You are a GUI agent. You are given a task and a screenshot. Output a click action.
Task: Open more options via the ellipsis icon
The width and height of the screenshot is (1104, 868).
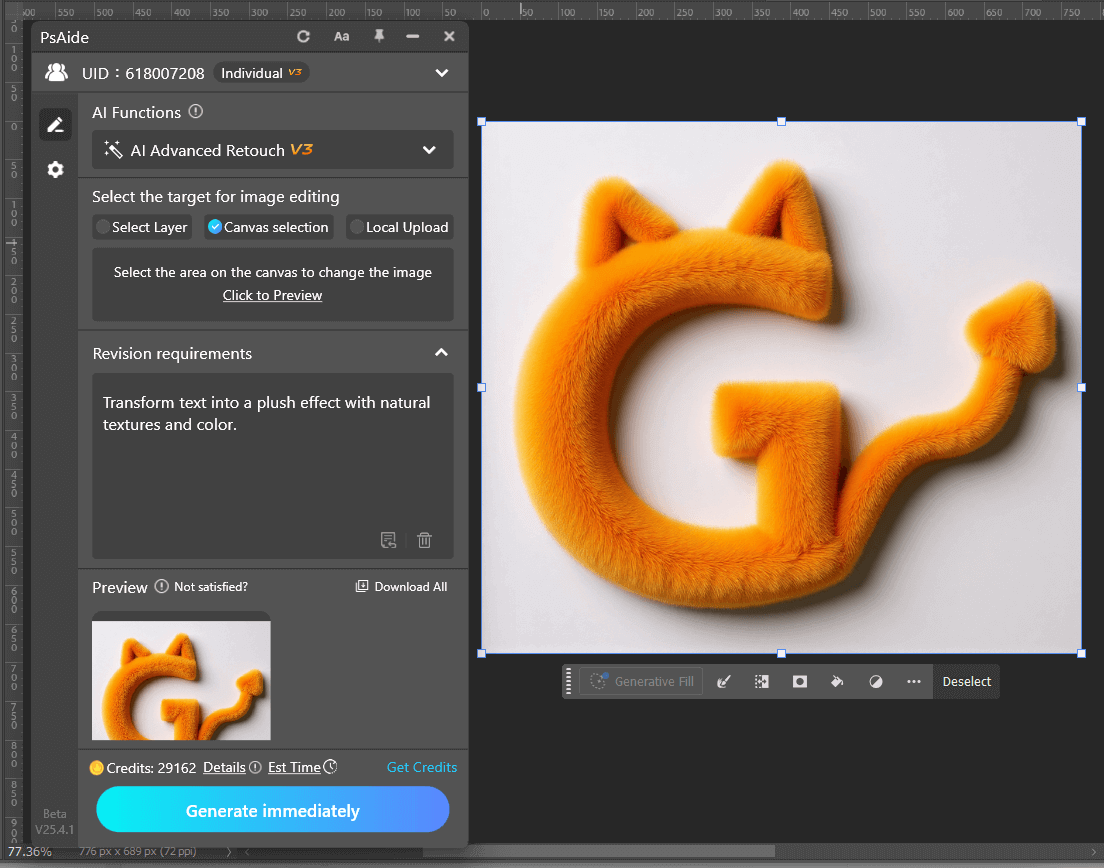coord(913,681)
